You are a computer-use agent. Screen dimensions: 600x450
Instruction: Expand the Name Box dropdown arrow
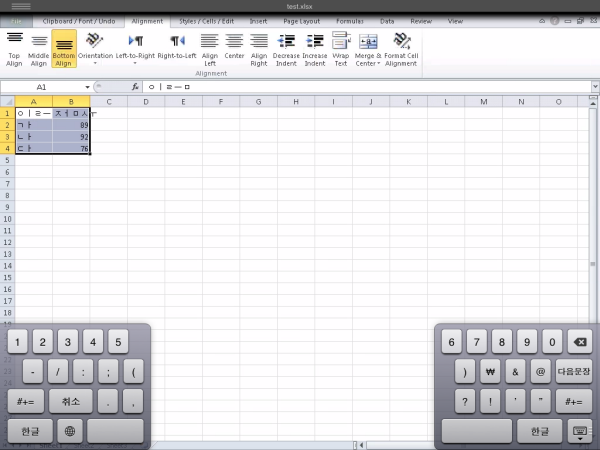[x=87, y=87]
